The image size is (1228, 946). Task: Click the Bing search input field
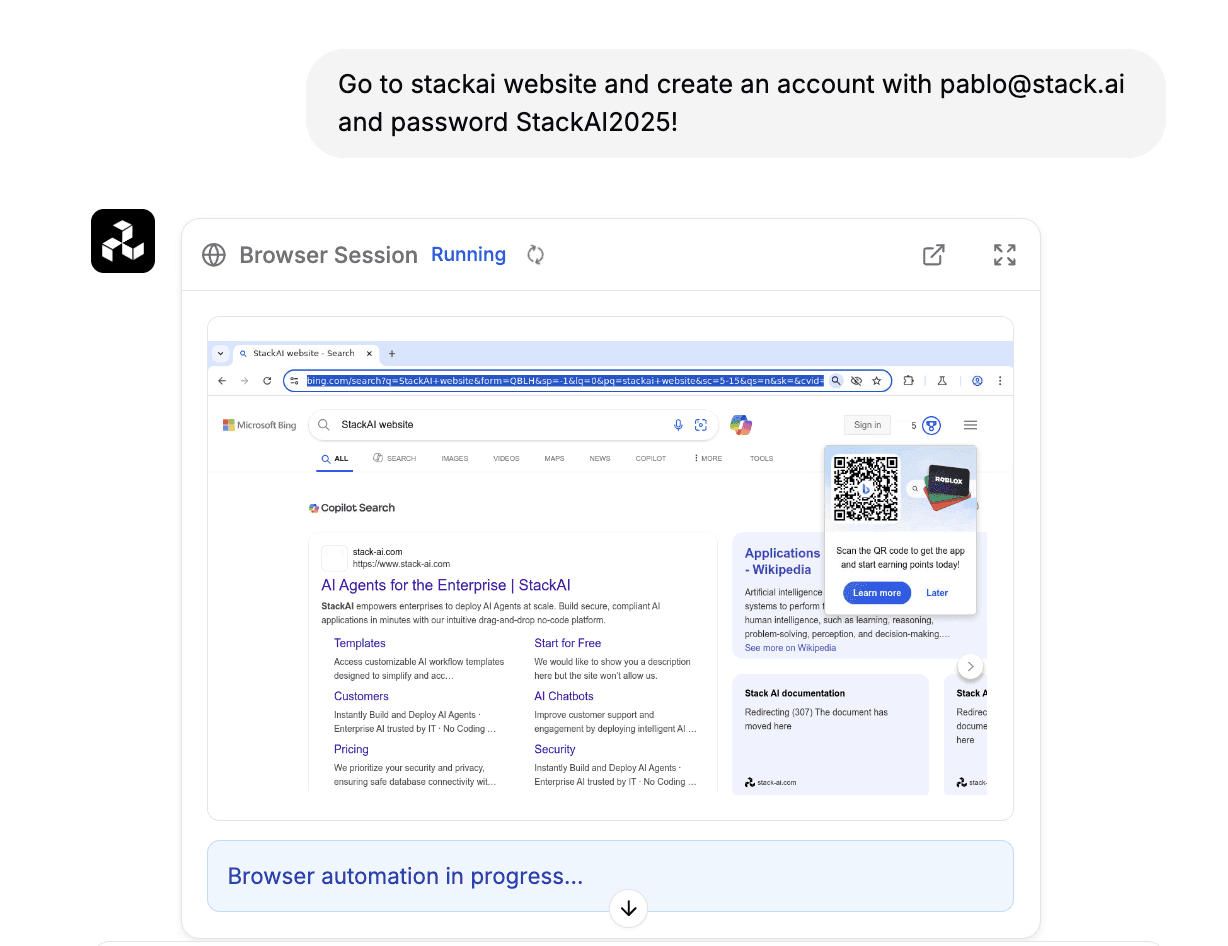click(x=513, y=425)
